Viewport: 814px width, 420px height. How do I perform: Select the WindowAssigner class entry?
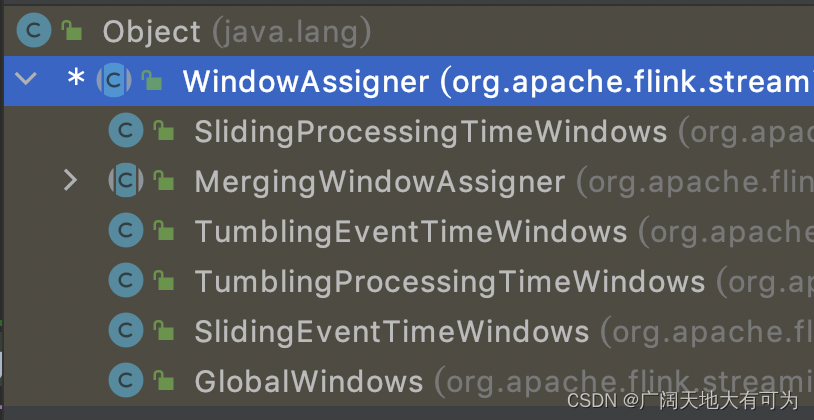308,81
